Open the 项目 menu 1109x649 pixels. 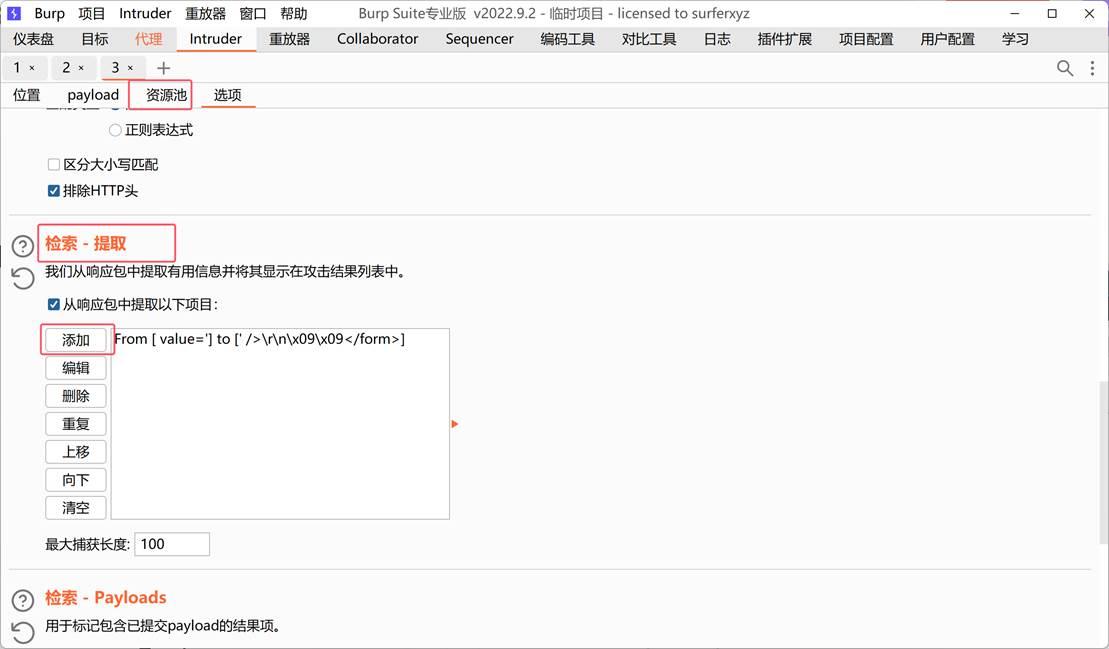coord(92,13)
